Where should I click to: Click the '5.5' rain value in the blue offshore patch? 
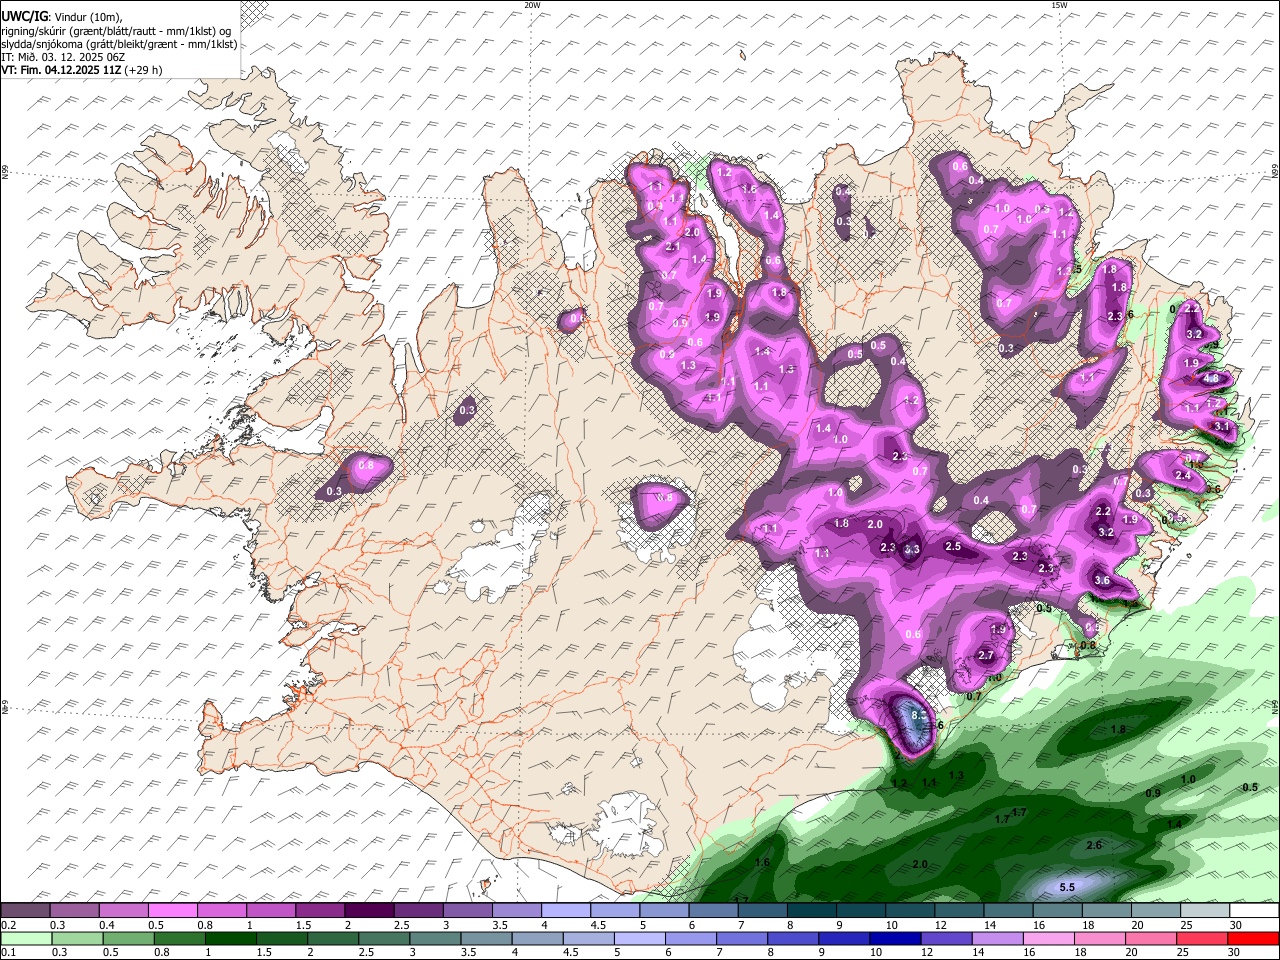[1067, 887]
